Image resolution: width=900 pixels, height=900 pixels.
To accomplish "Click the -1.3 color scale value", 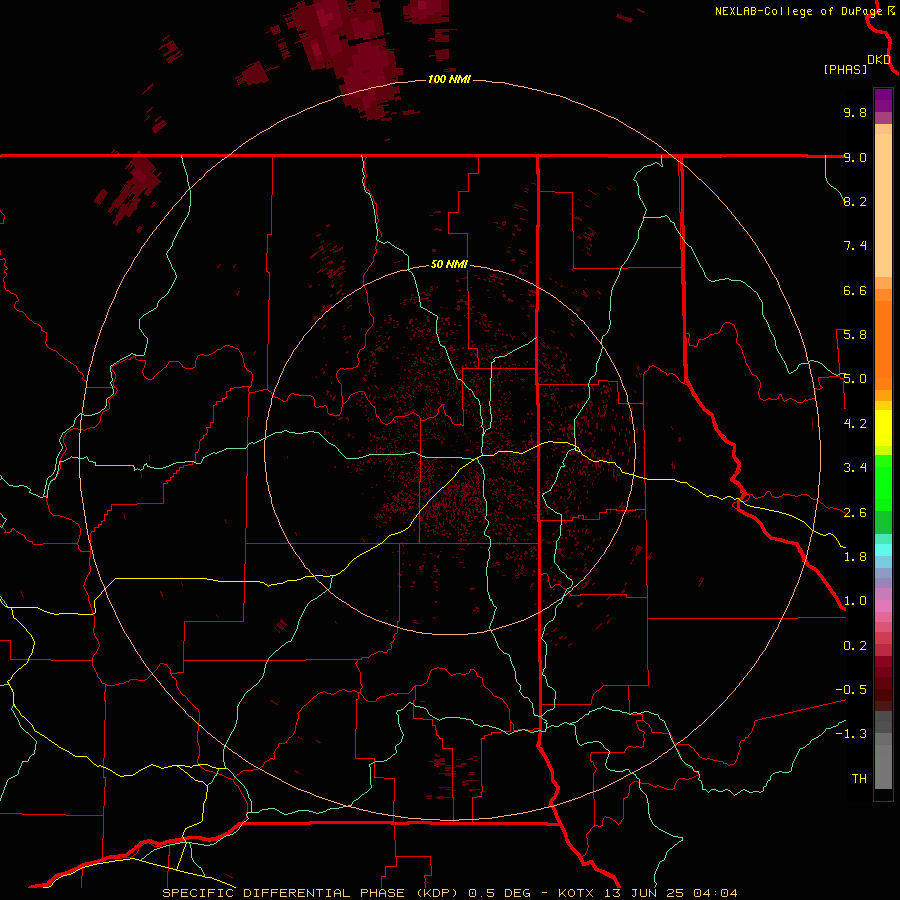I will click(x=851, y=734).
